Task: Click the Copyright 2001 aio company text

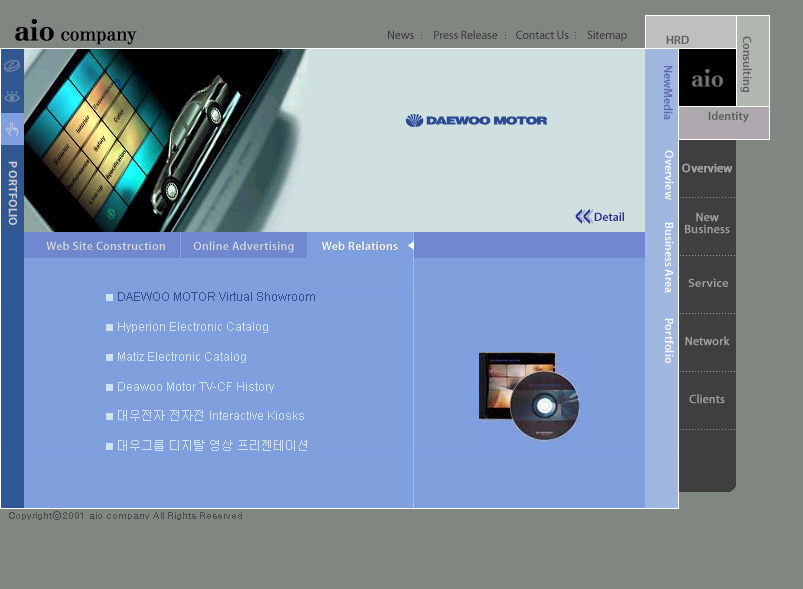Action: pyautogui.click(x=125, y=516)
